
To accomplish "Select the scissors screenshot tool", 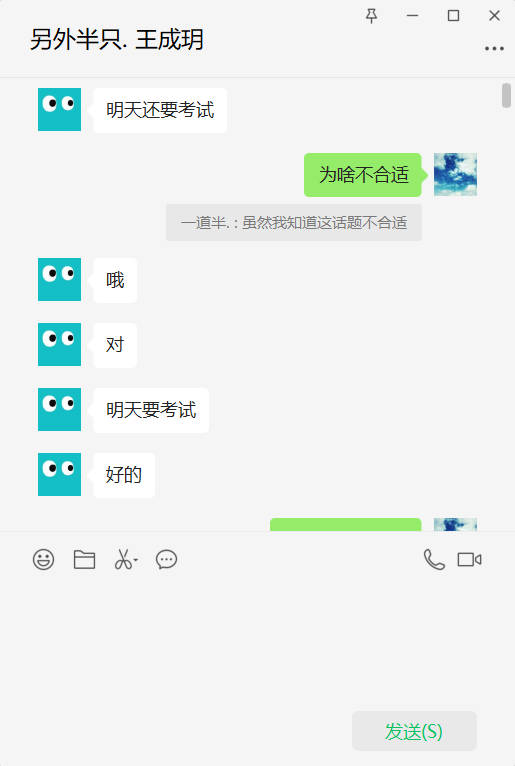I will click(x=123, y=560).
